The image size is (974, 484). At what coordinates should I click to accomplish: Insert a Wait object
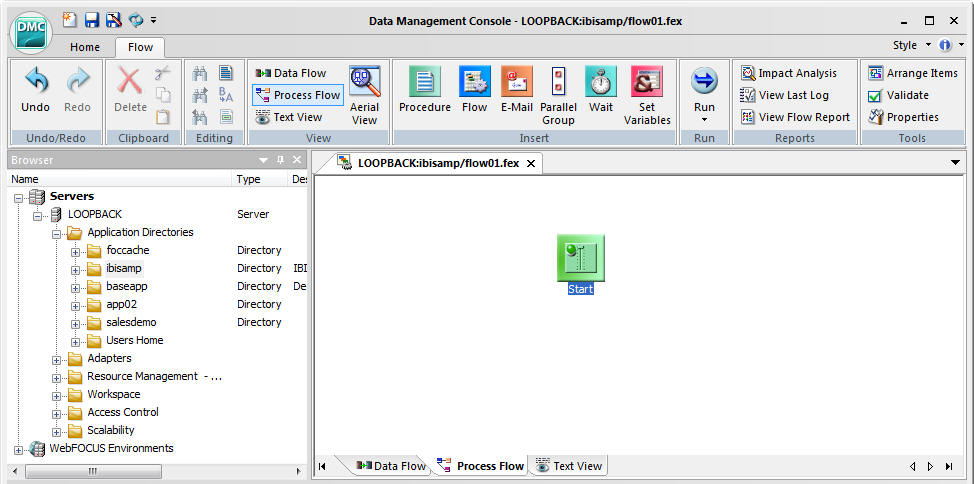pyautogui.click(x=601, y=89)
